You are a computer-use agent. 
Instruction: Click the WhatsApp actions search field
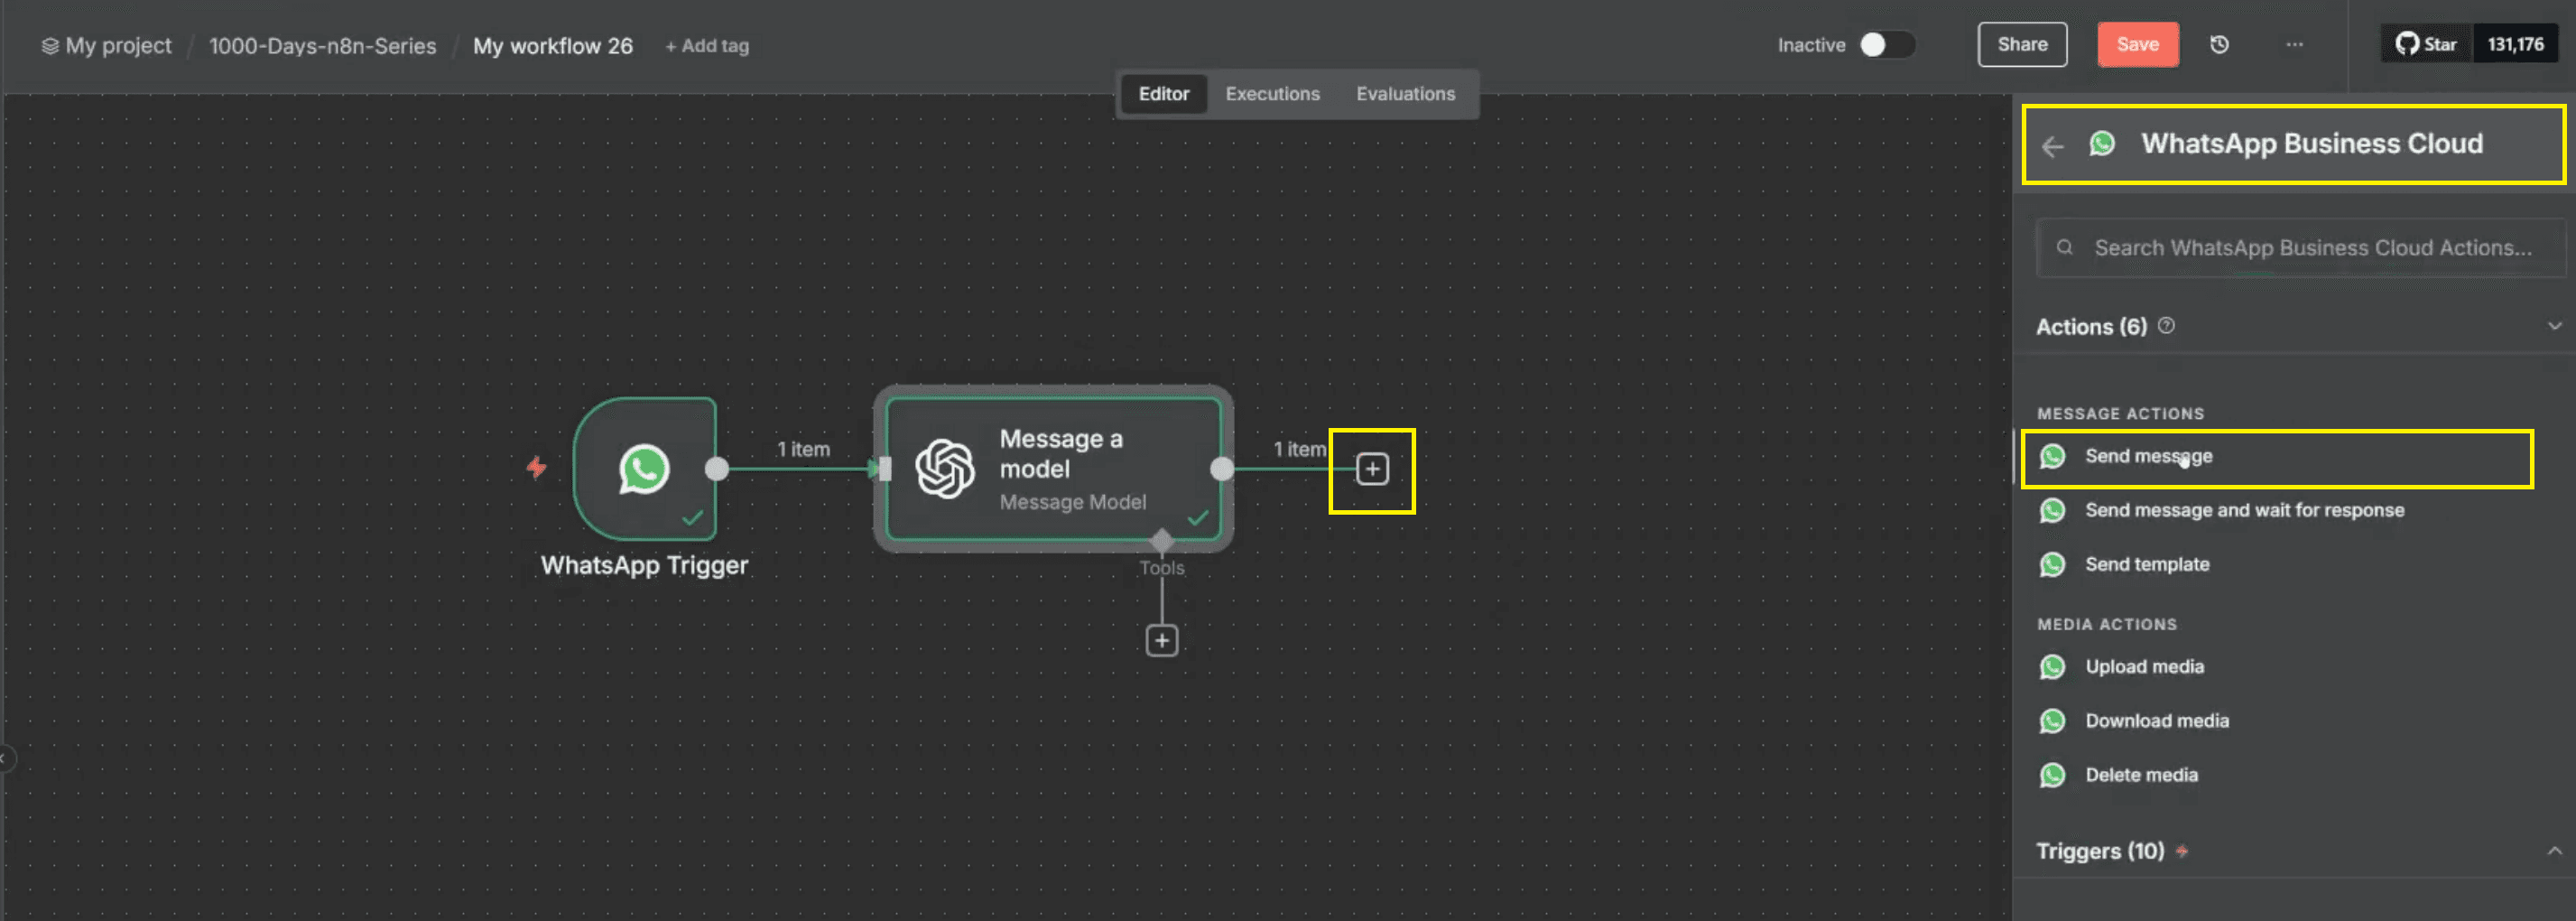[2297, 247]
